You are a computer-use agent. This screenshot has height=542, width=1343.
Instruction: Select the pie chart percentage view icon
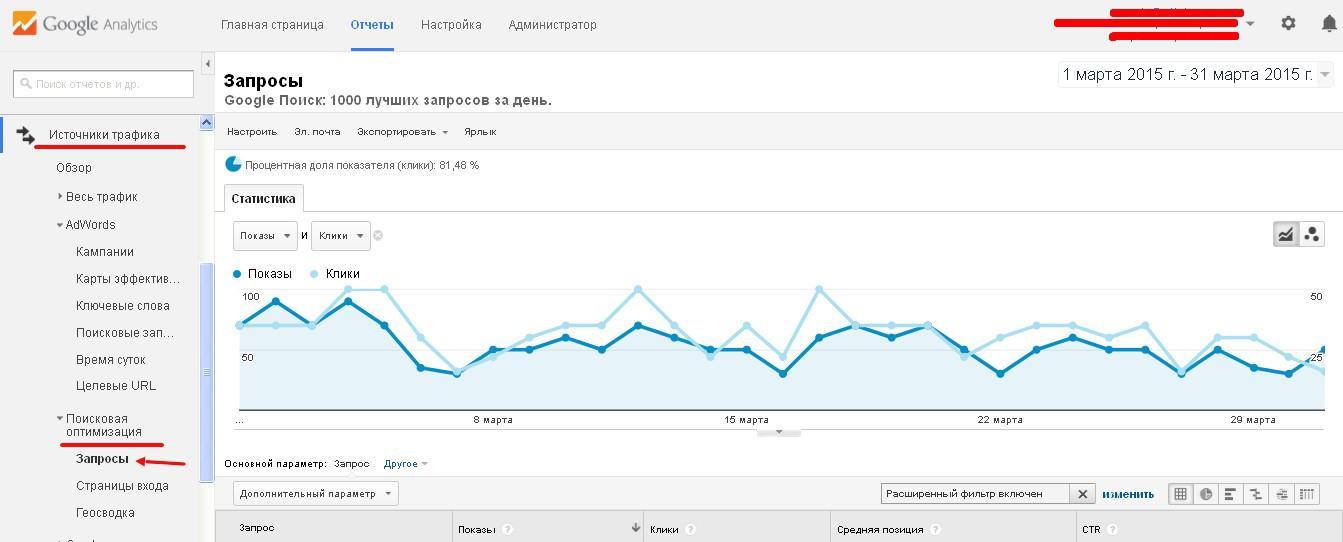[1206, 494]
